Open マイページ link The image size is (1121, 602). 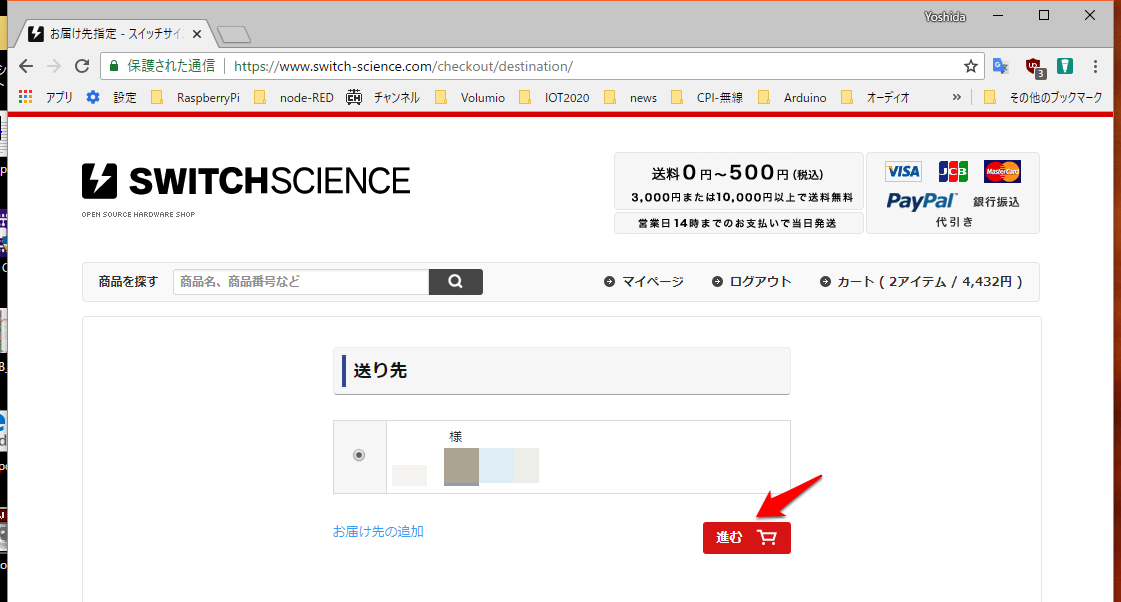coord(644,282)
